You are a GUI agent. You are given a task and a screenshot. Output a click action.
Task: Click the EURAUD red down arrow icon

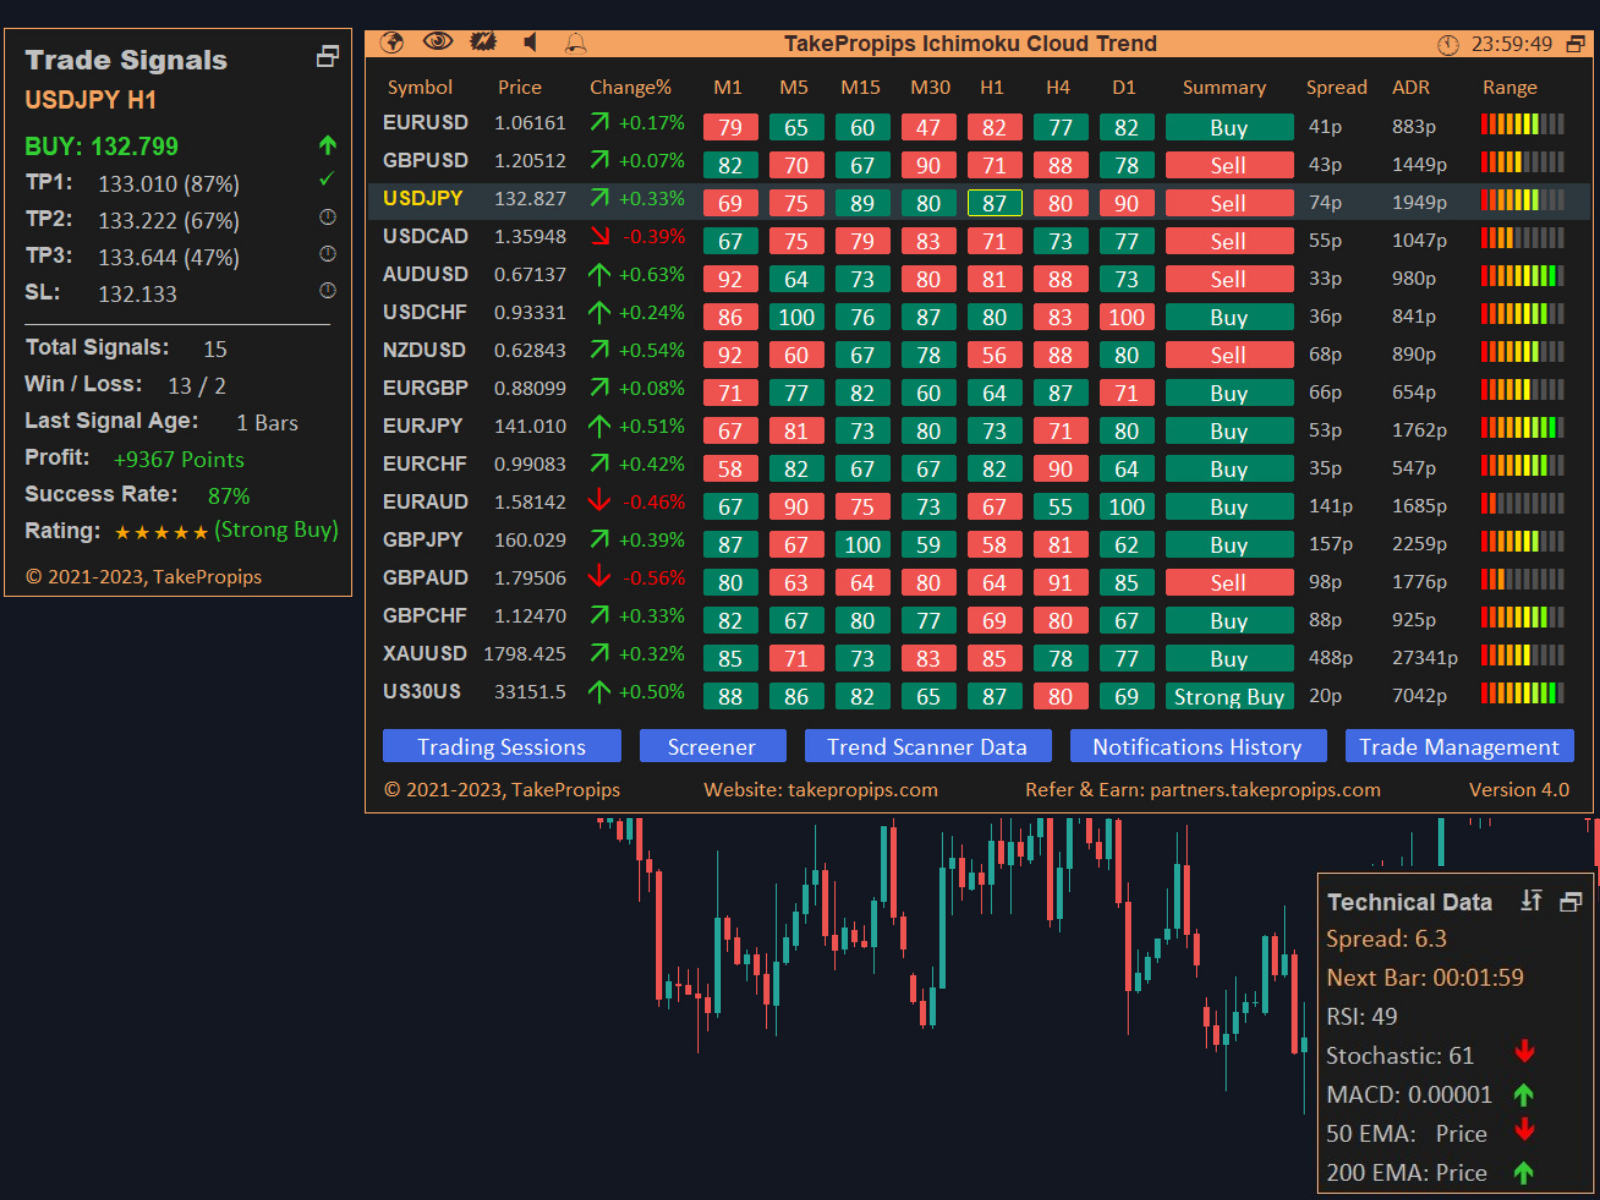pos(599,499)
